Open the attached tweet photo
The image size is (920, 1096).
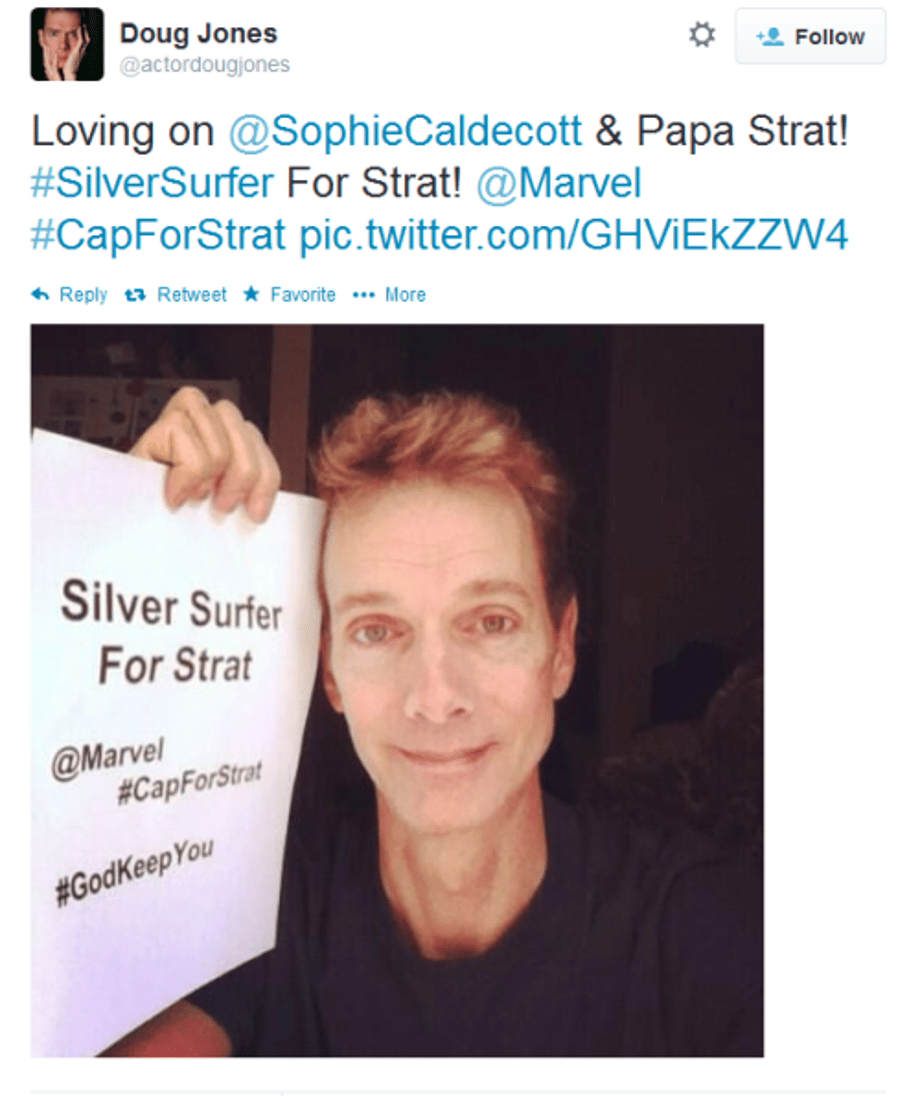click(x=397, y=691)
